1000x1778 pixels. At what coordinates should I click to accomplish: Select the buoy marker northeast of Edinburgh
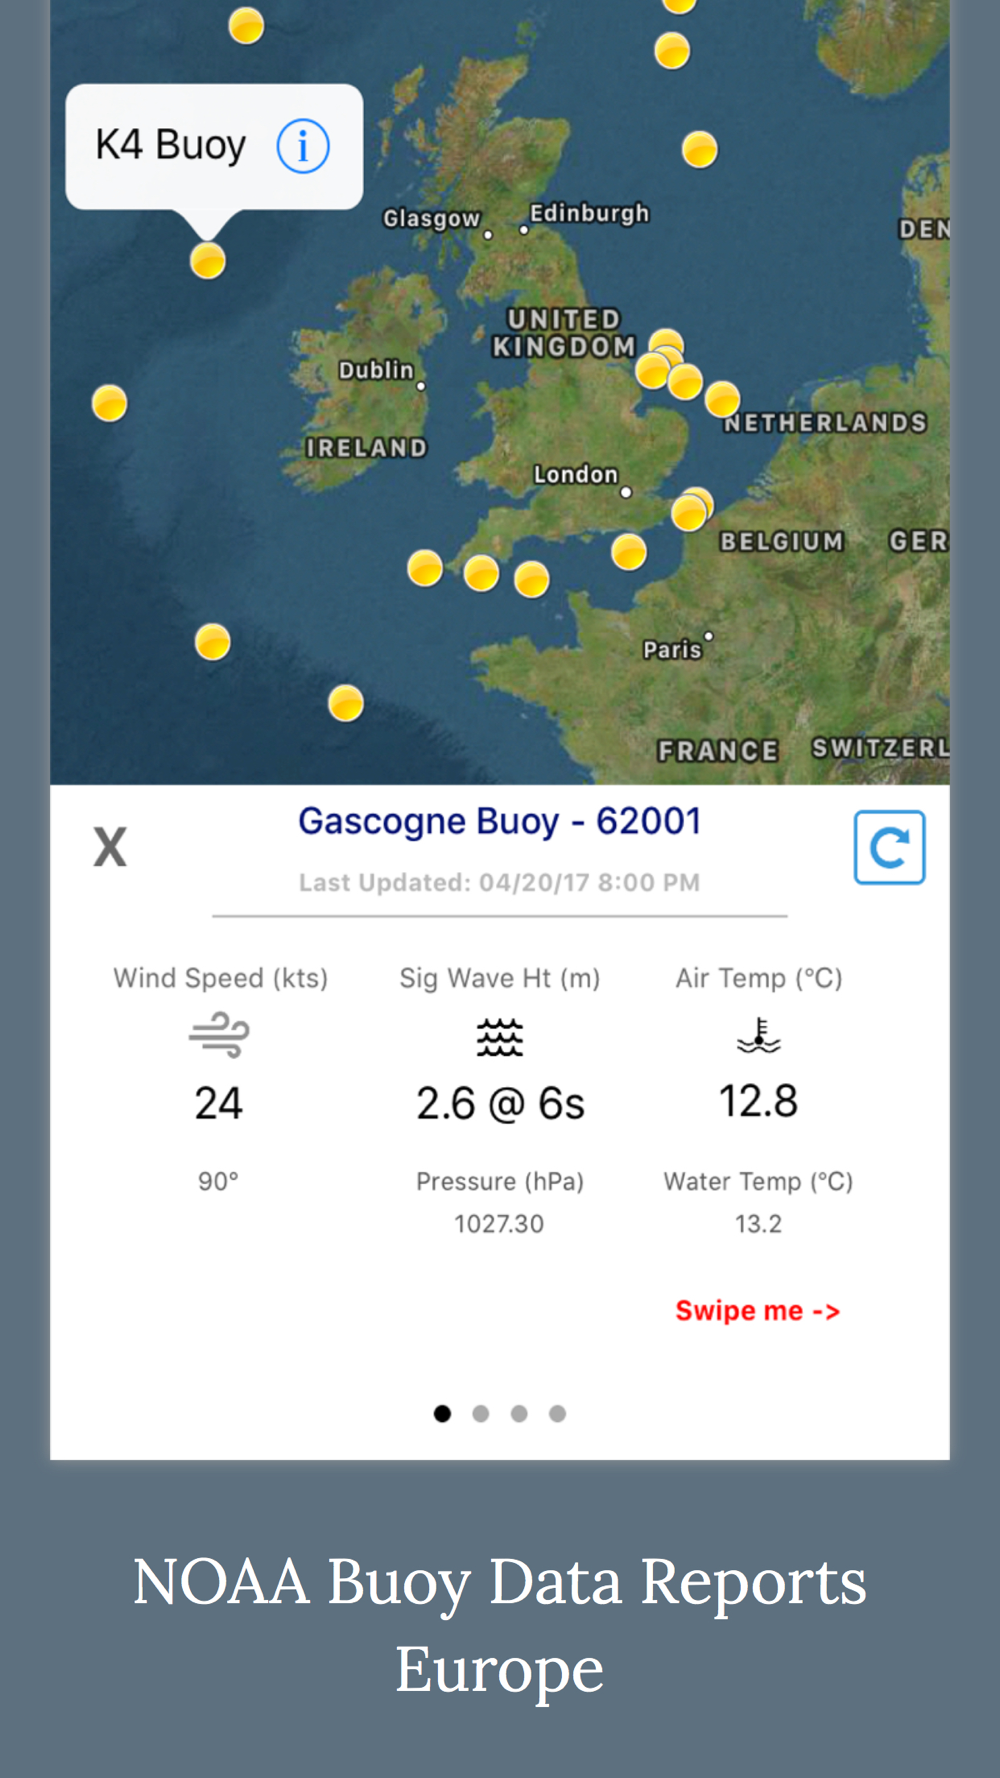coord(699,150)
